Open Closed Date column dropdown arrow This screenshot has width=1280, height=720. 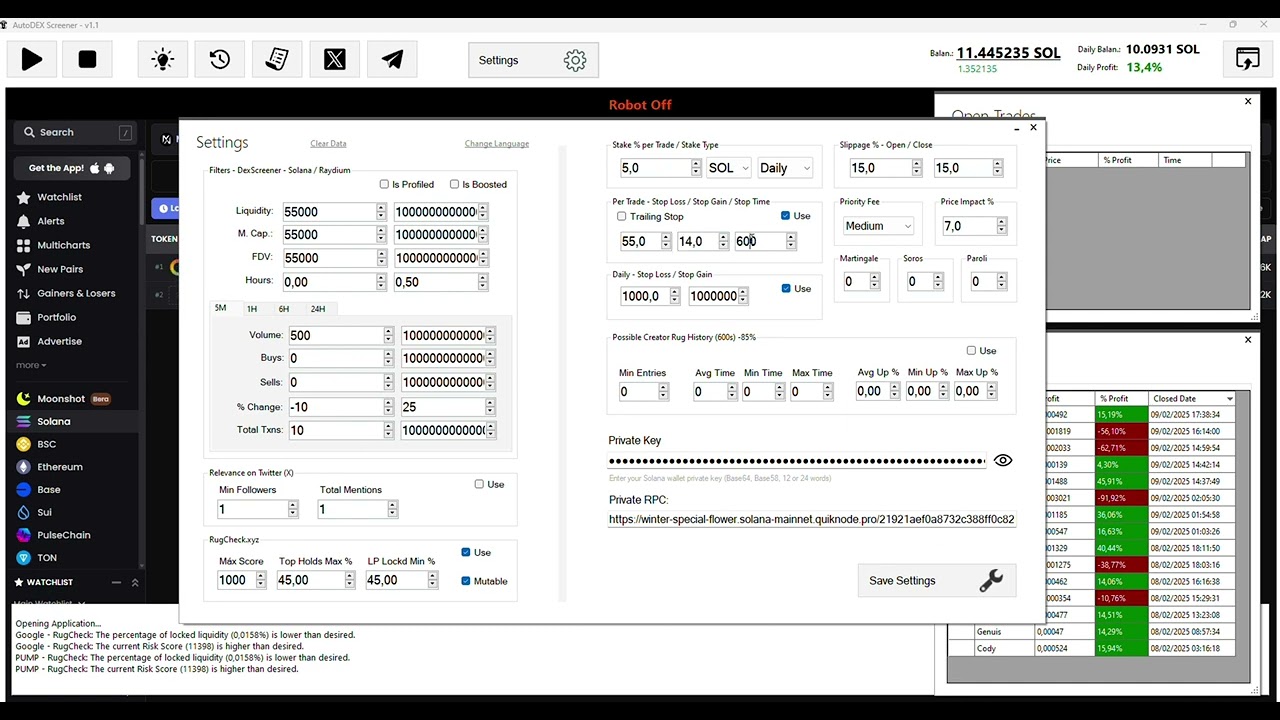(1229, 399)
